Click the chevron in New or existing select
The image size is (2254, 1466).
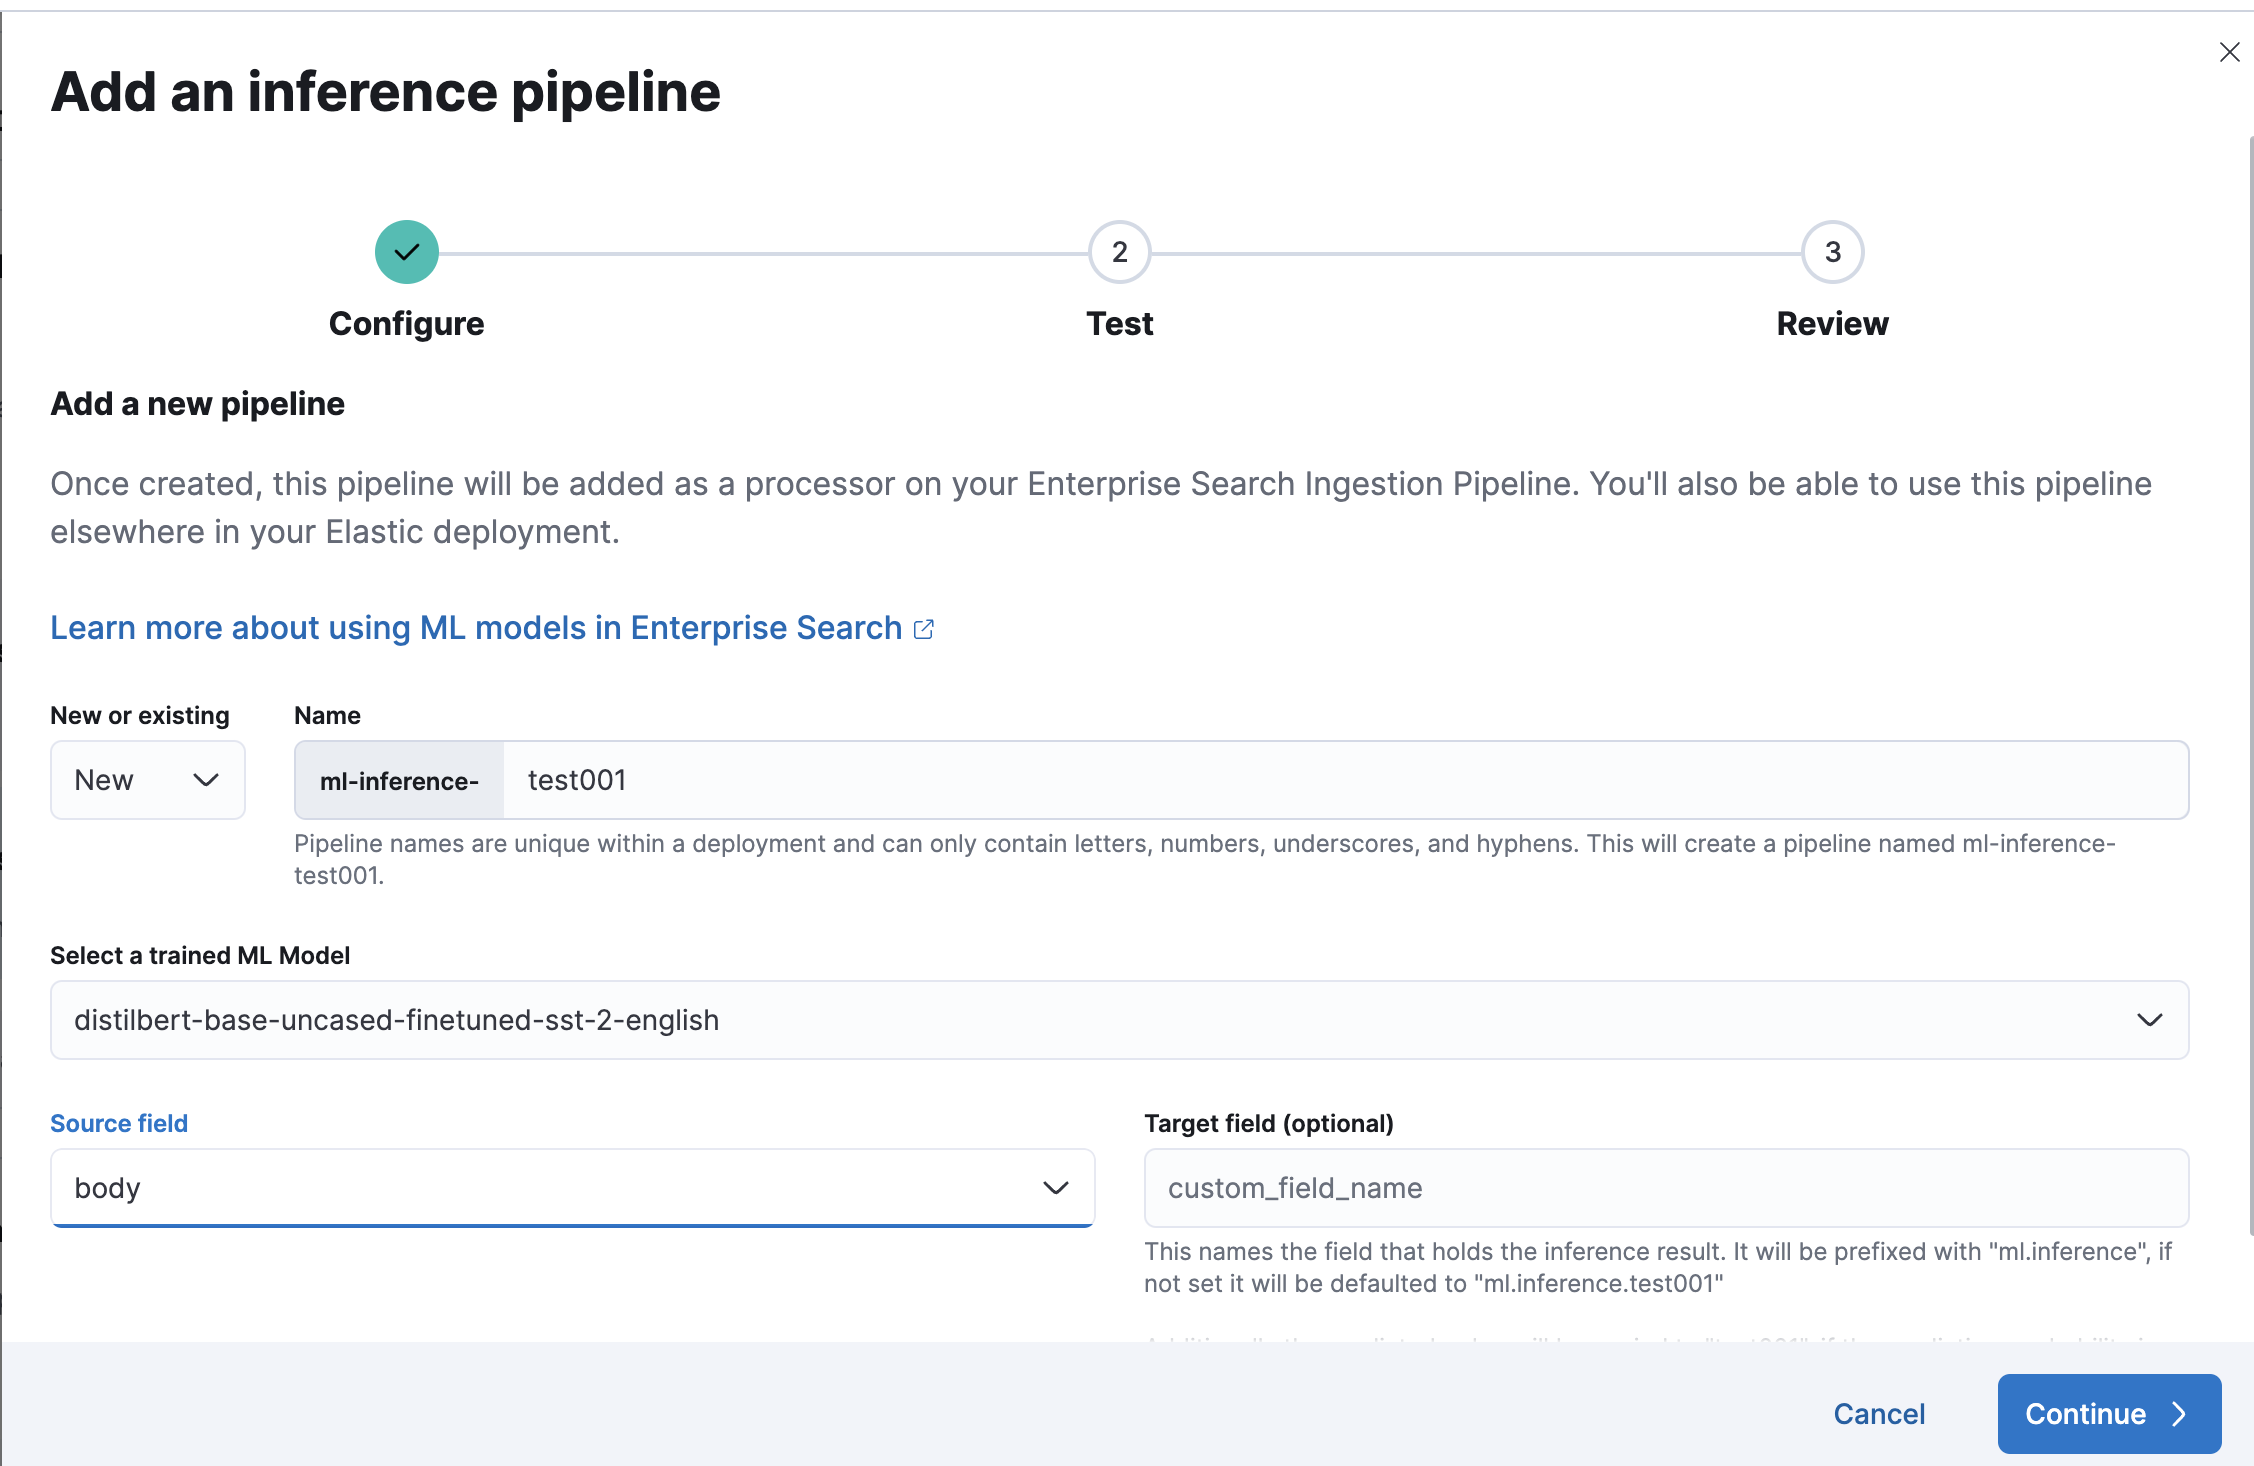click(206, 780)
